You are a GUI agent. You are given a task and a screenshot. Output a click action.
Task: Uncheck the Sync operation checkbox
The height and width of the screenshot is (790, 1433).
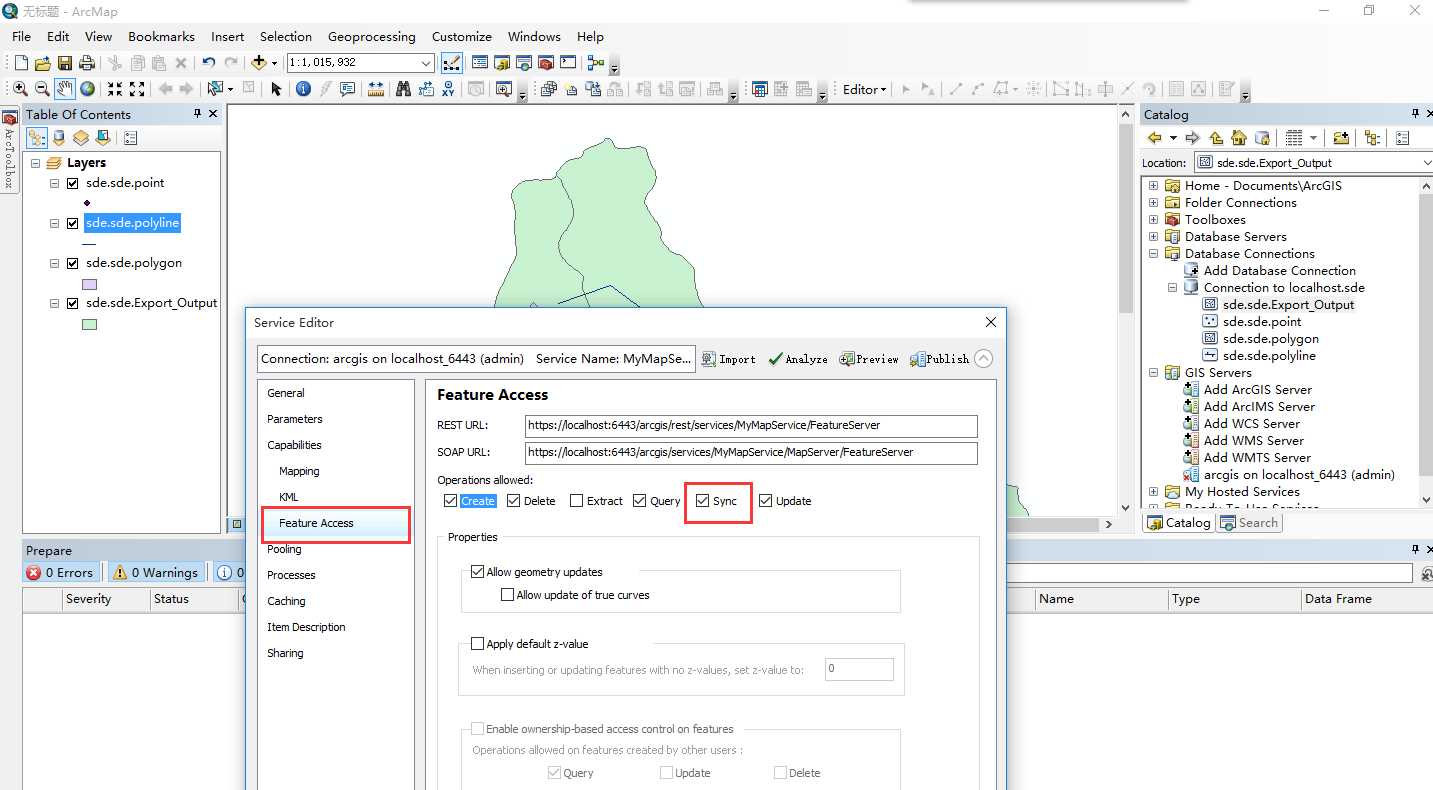click(703, 501)
